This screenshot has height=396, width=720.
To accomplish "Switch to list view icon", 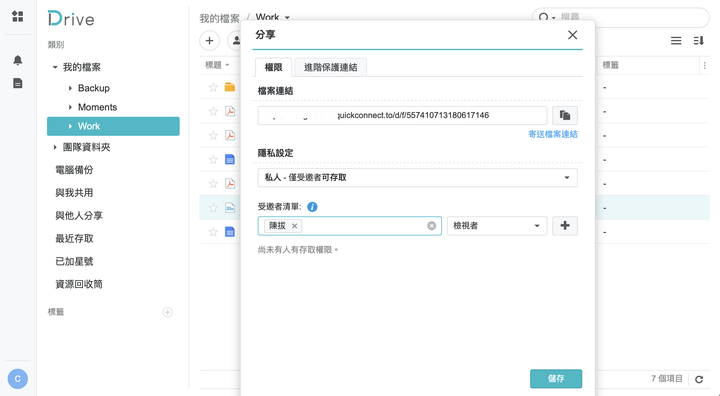I will (676, 41).
